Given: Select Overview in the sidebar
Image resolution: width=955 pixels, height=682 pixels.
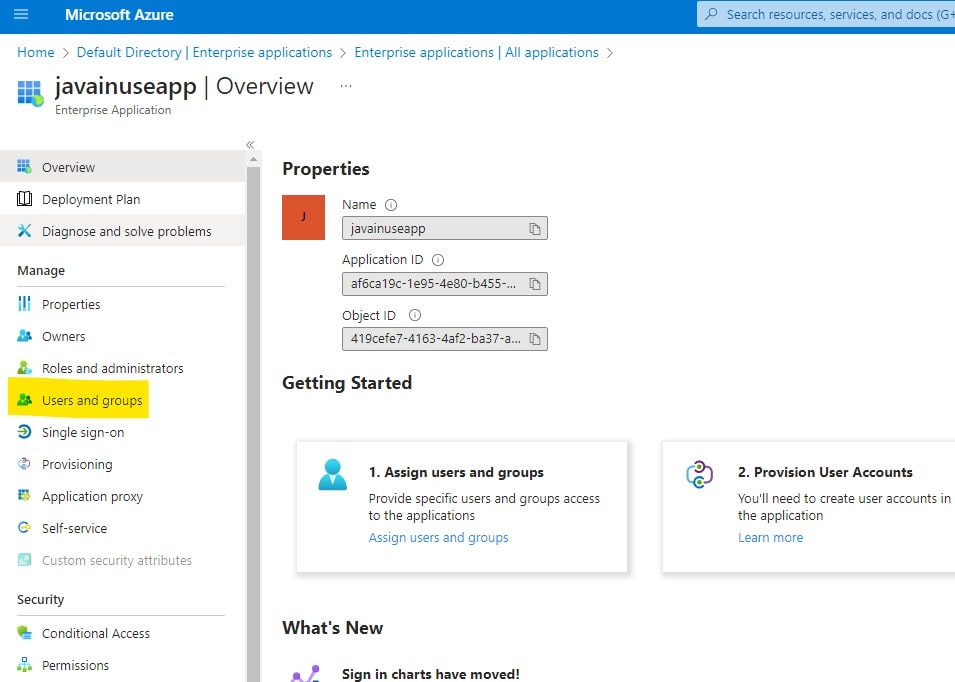Looking at the screenshot, I should point(123,166).
